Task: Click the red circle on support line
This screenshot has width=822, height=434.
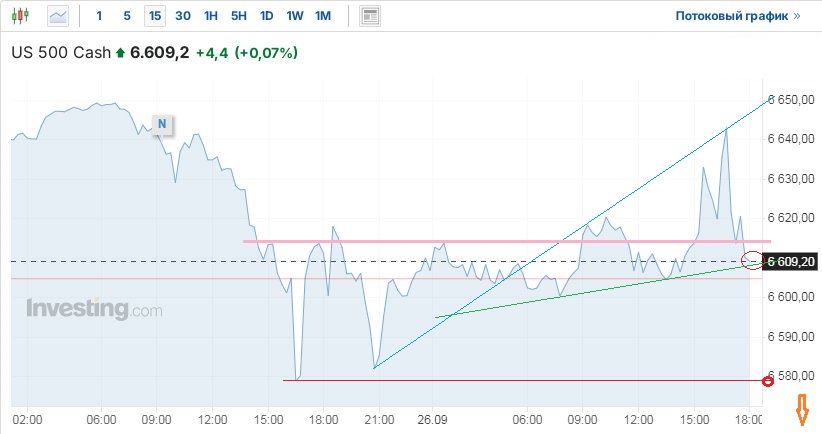Action: coord(768,381)
